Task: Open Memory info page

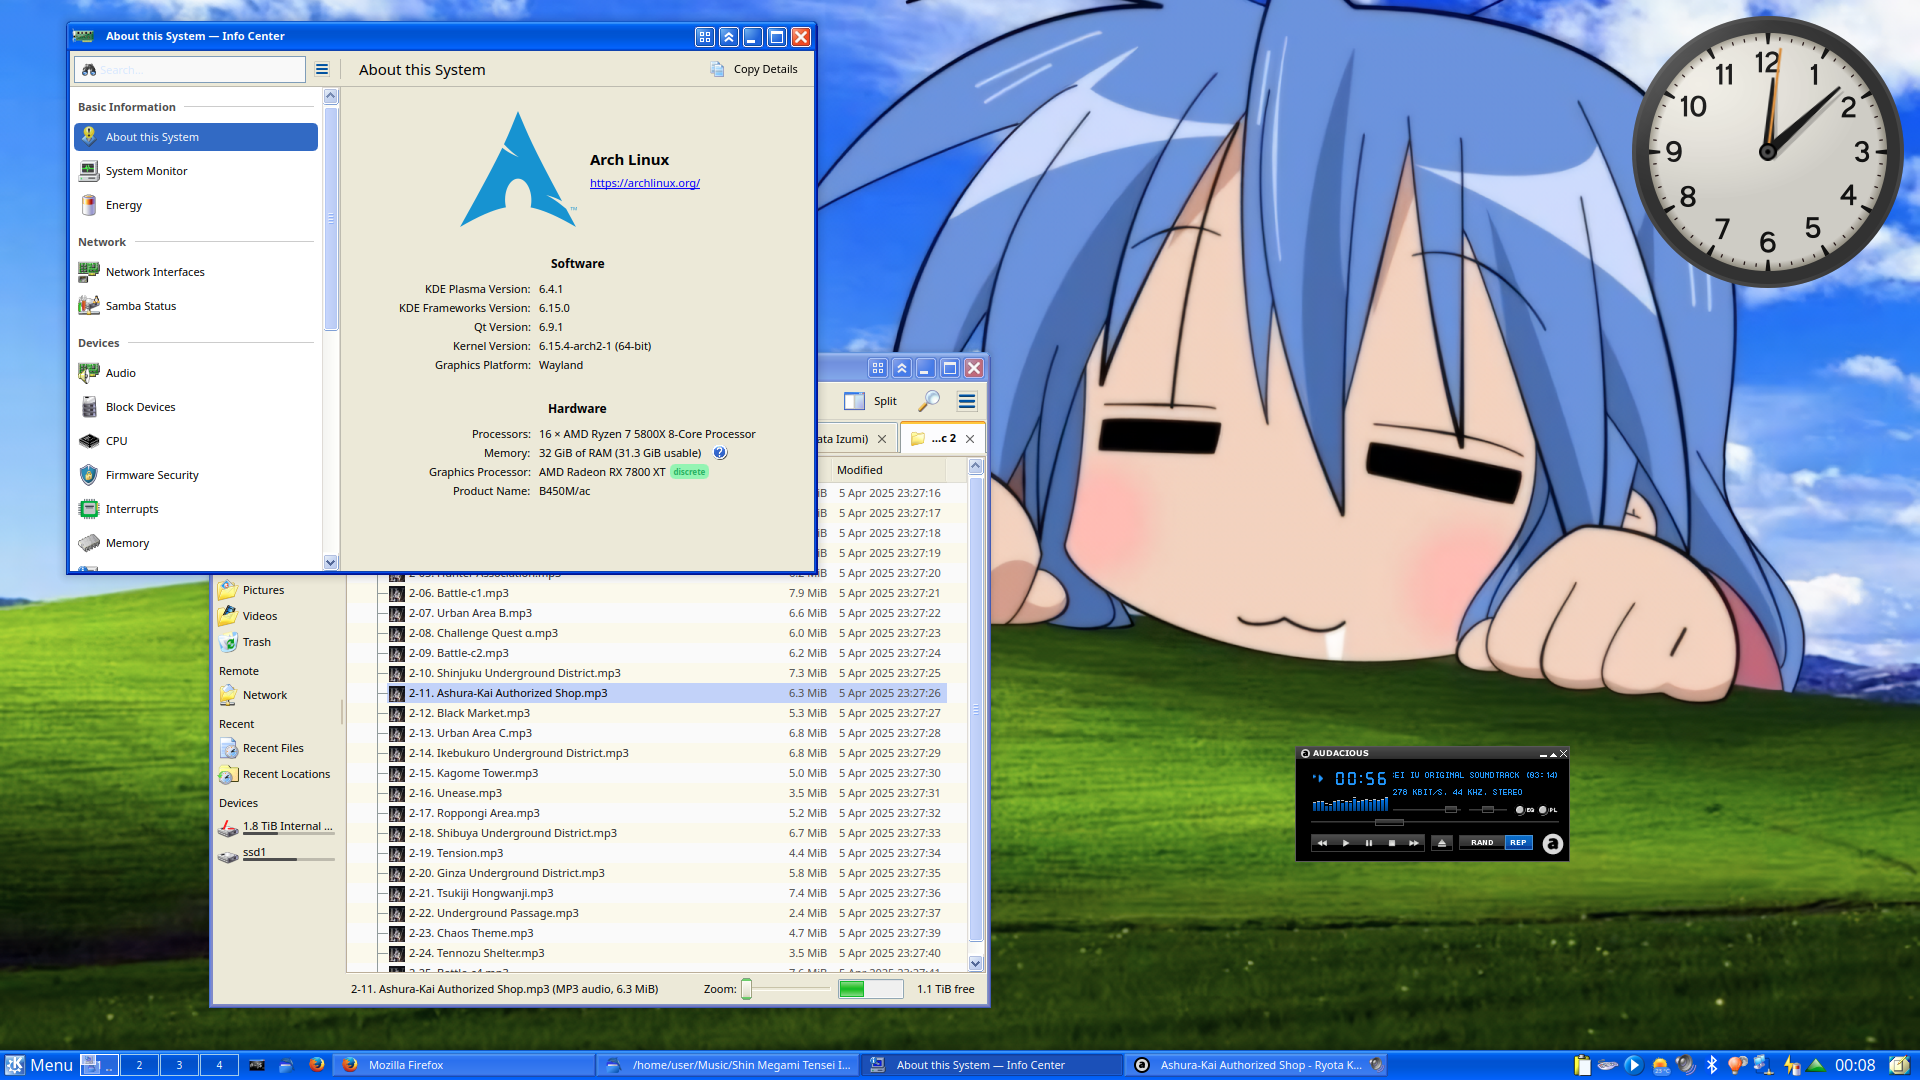Action: coord(196,543)
